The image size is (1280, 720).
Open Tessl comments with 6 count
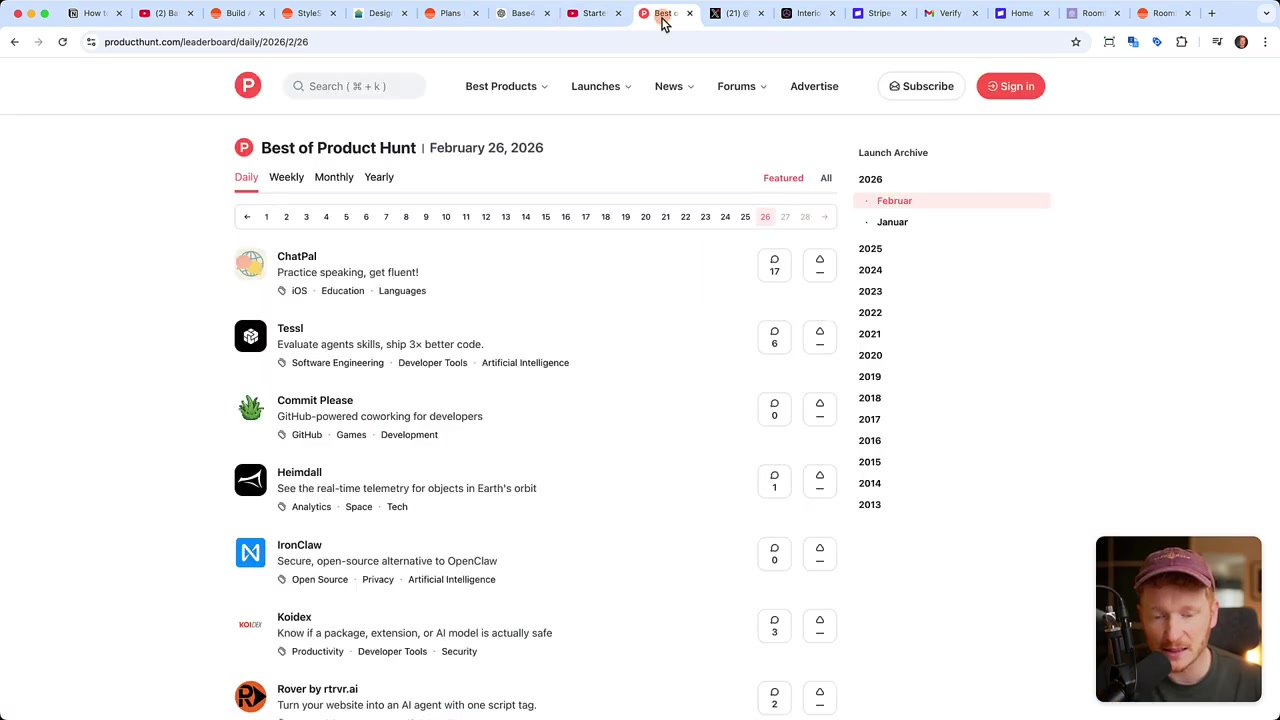(x=774, y=337)
